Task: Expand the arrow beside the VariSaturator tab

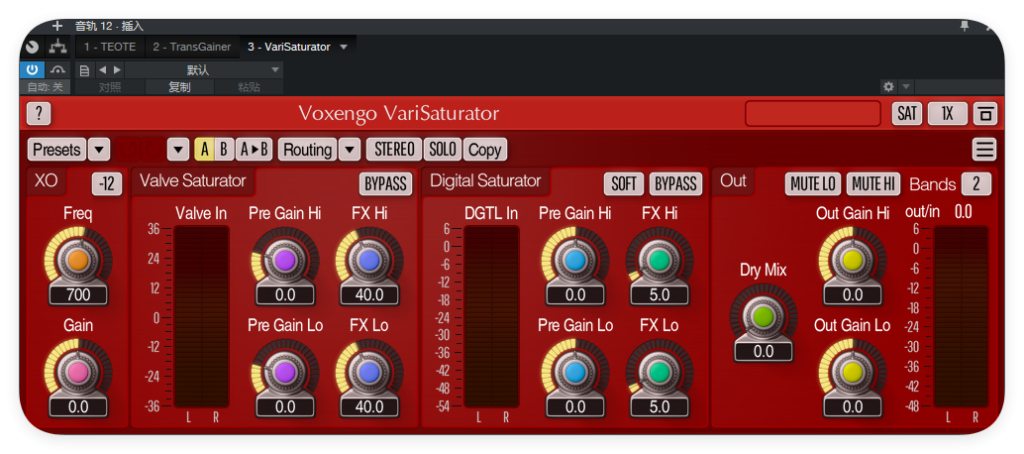Action: coord(344,47)
